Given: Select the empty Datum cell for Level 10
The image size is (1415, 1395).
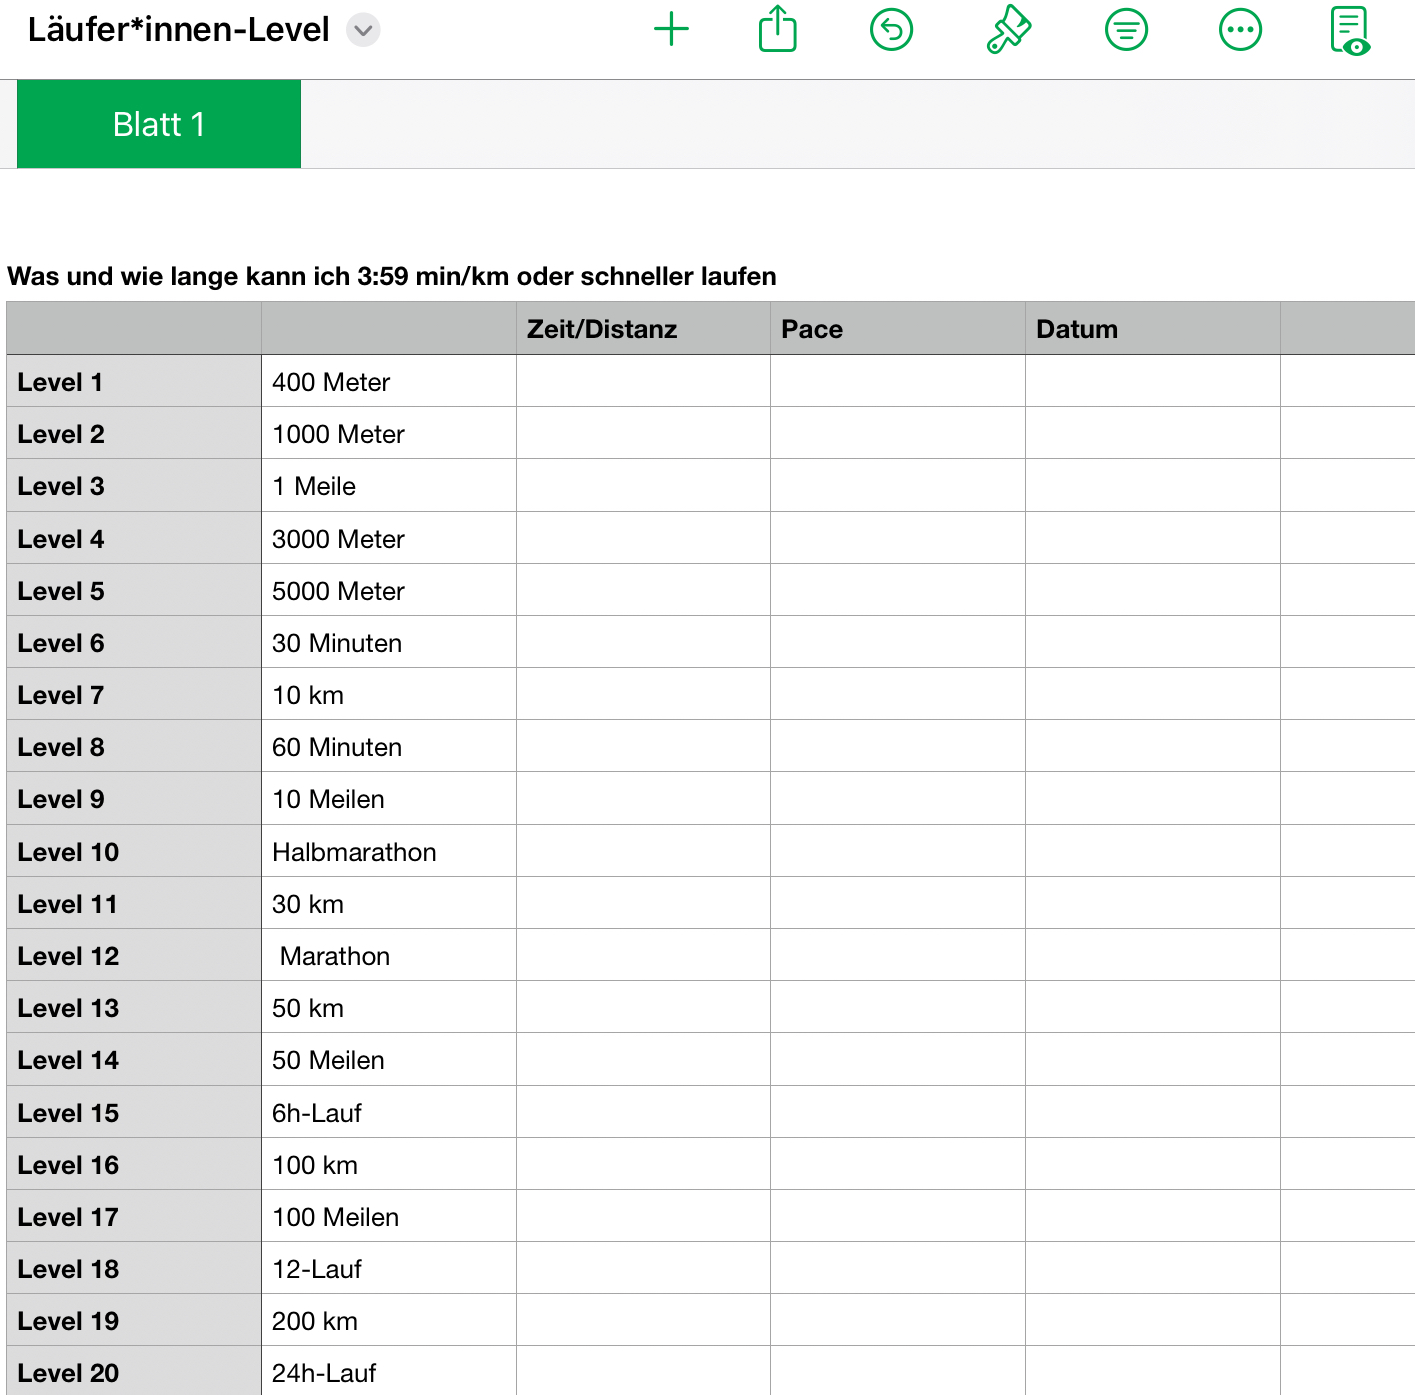Looking at the screenshot, I should tap(1153, 851).
